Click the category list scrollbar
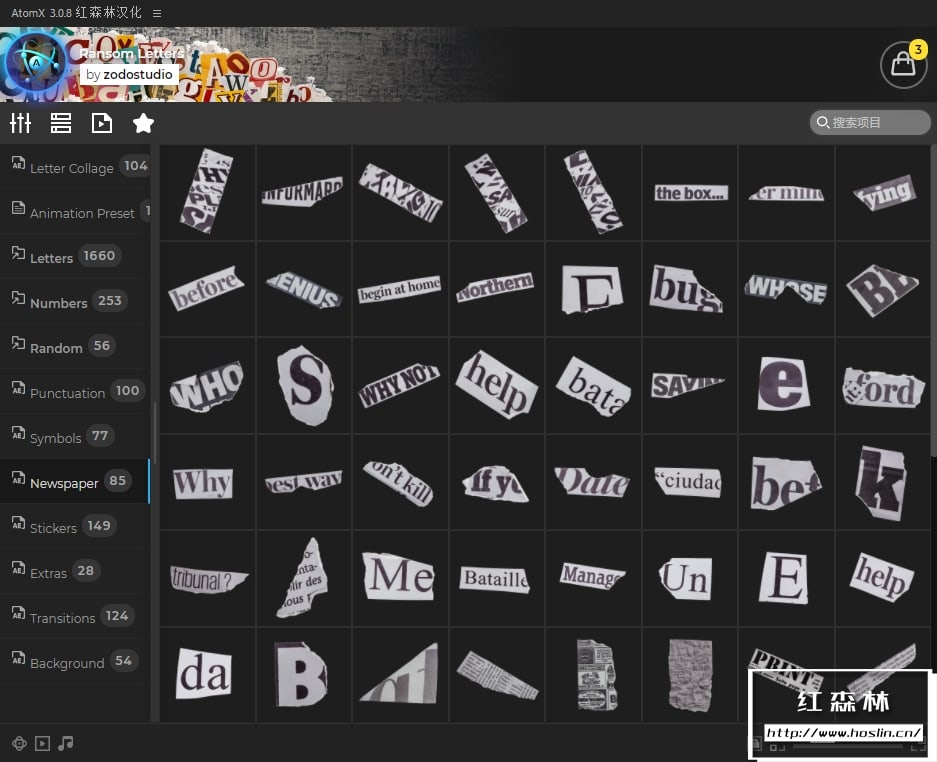 point(155,433)
